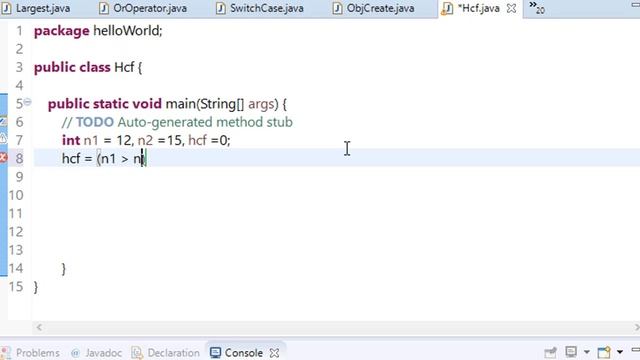640x360 pixels.
Task: Click the horizontal scrollbar left arrow
Action: pos(39,327)
